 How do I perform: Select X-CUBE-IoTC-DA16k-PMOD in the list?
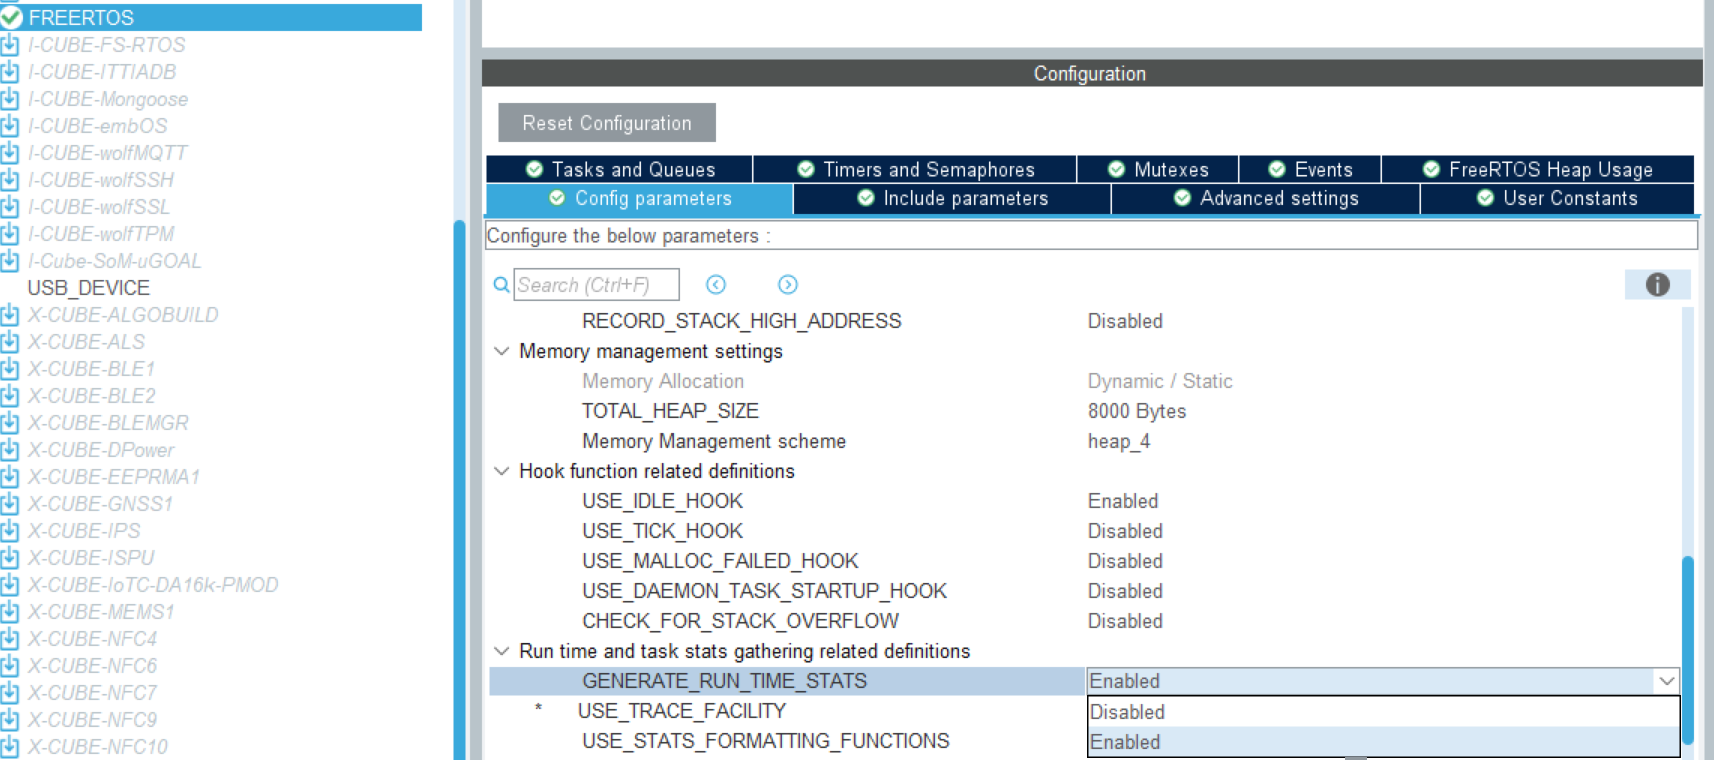pyautogui.click(x=153, y=585)
